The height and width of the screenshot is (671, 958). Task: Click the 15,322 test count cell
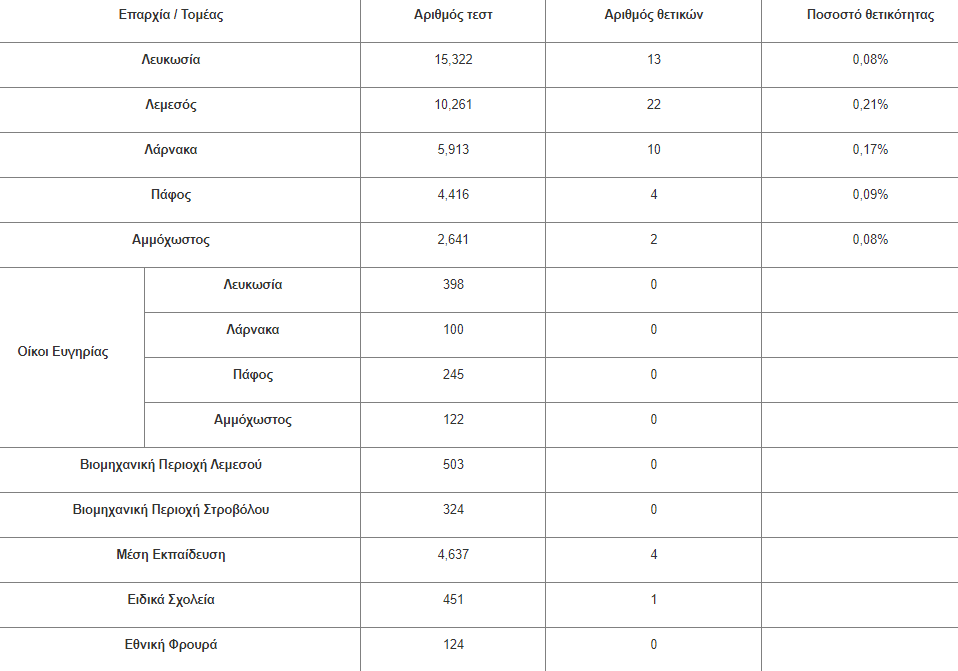pos(453,60)
